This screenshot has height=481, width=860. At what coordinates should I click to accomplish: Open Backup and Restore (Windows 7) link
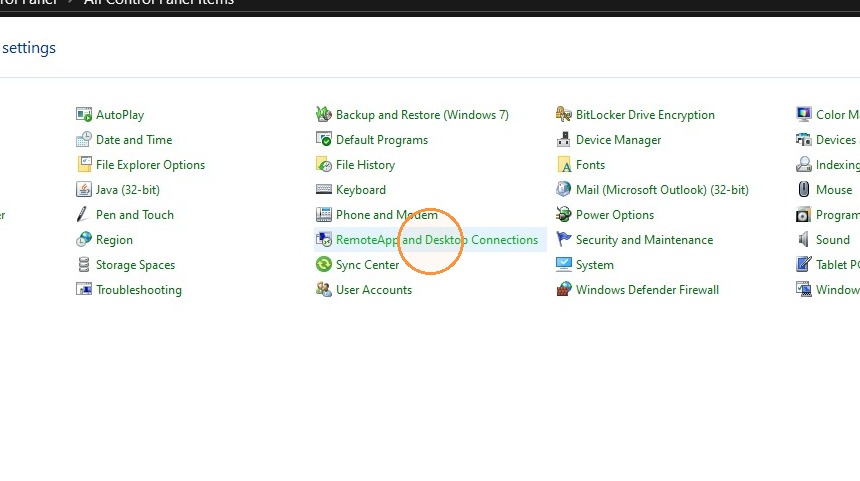[422, 115]
